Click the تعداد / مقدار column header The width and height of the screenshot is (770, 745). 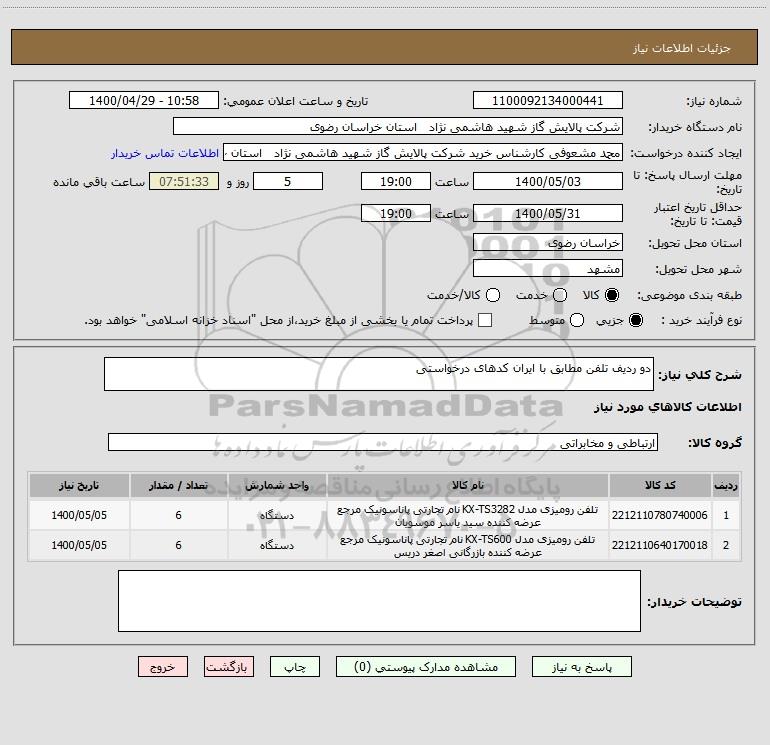click(x=178, y=486)
